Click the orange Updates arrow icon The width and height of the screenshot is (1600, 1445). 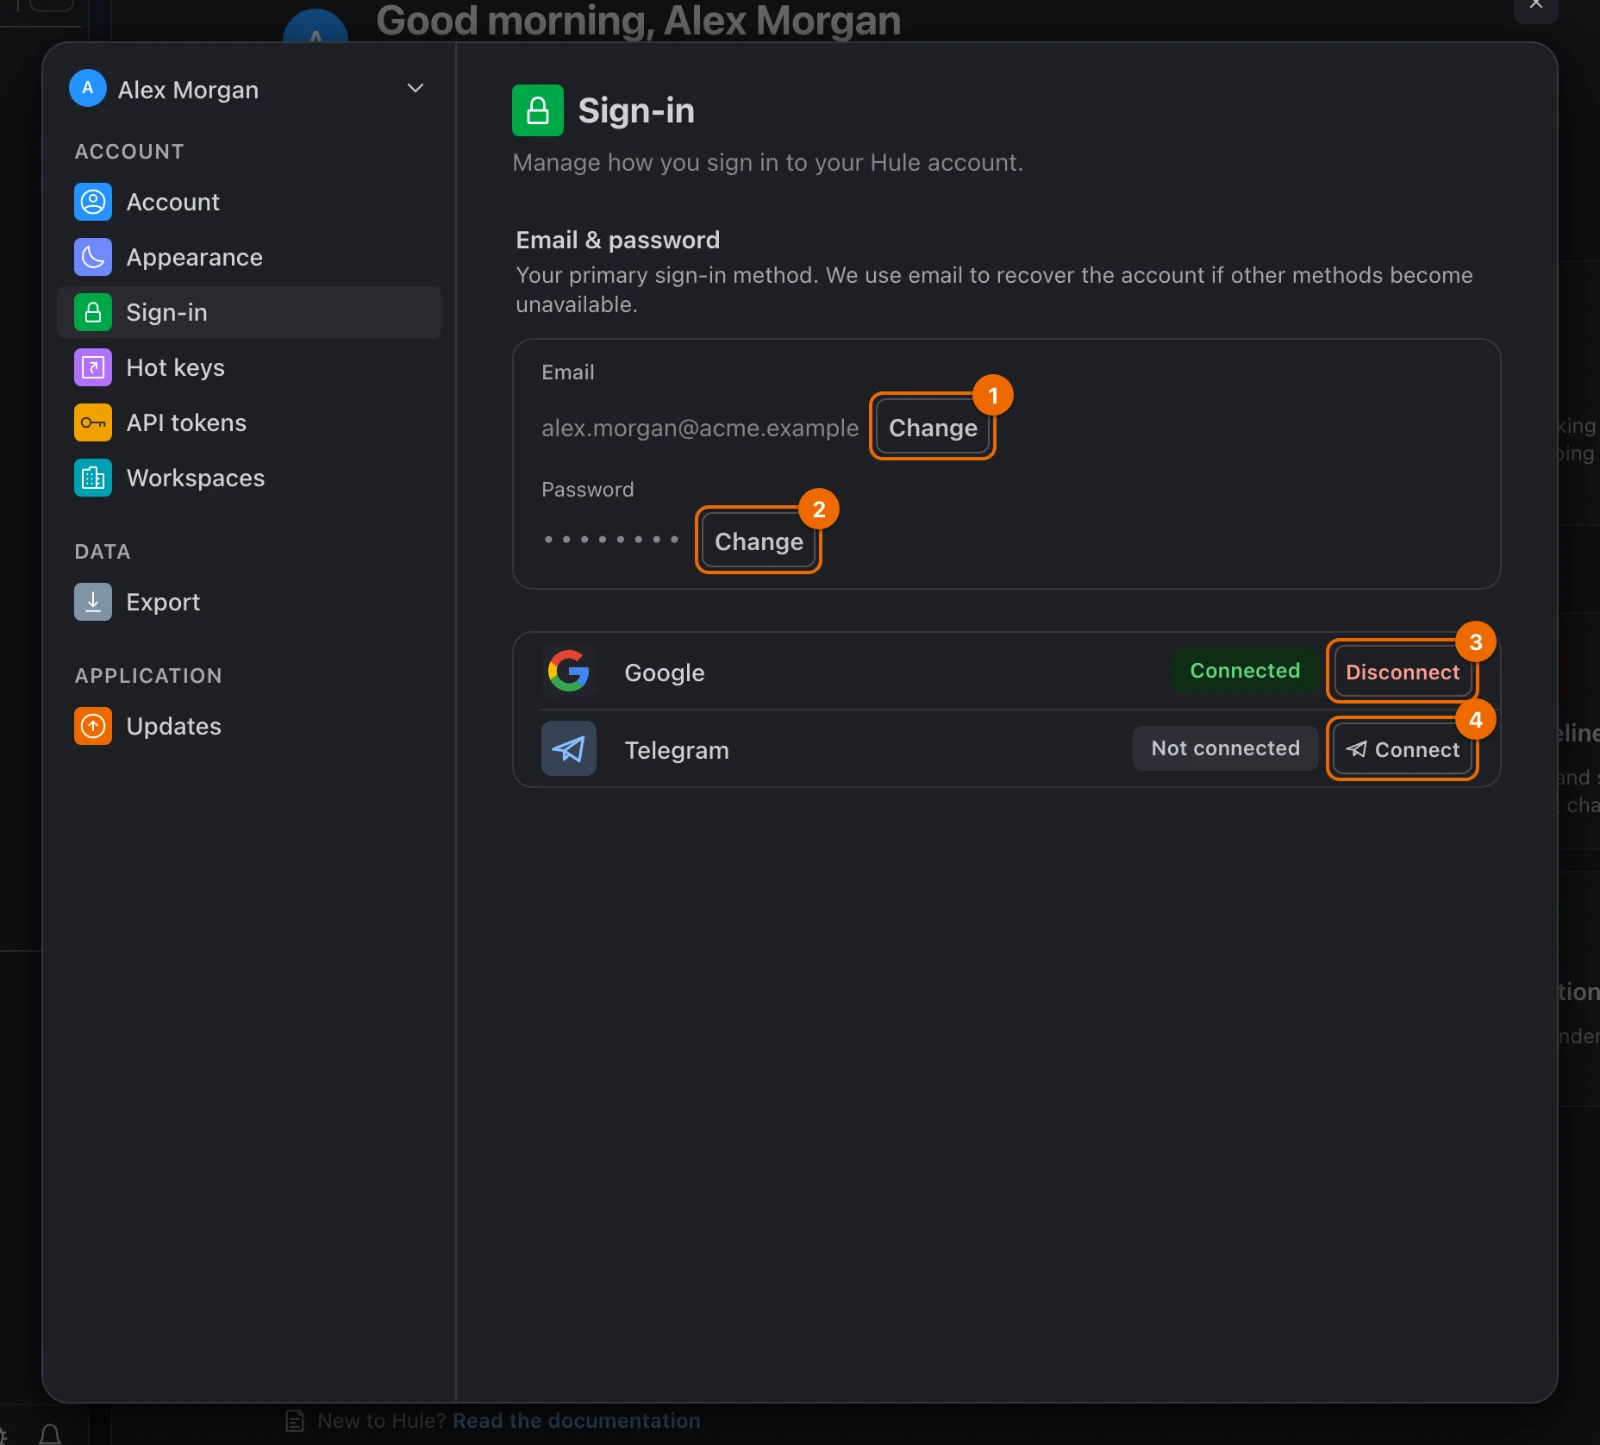(93, 726)
